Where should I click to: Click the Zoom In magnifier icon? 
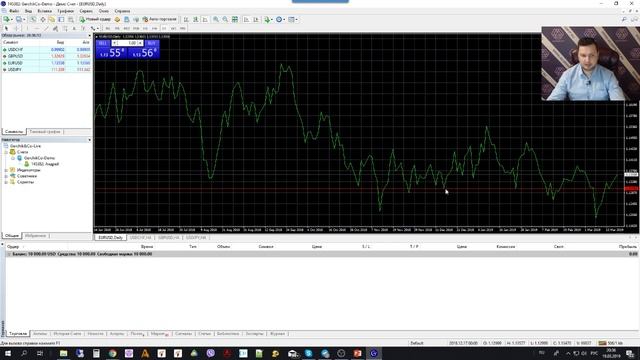pos(216,19)
